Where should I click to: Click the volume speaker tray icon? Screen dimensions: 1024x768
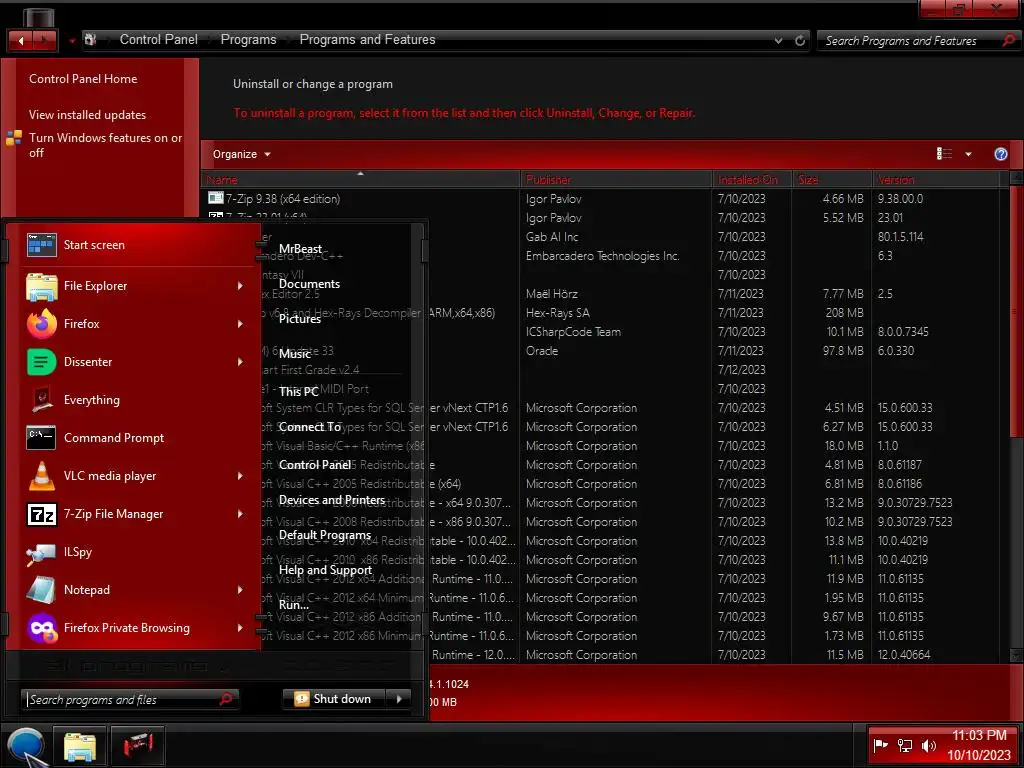click(928, 745)
